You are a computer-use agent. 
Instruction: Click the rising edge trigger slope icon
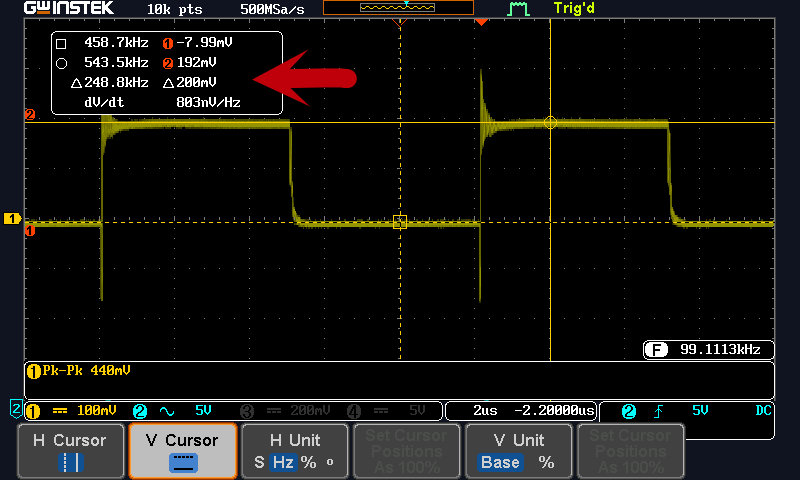[659, 411]
